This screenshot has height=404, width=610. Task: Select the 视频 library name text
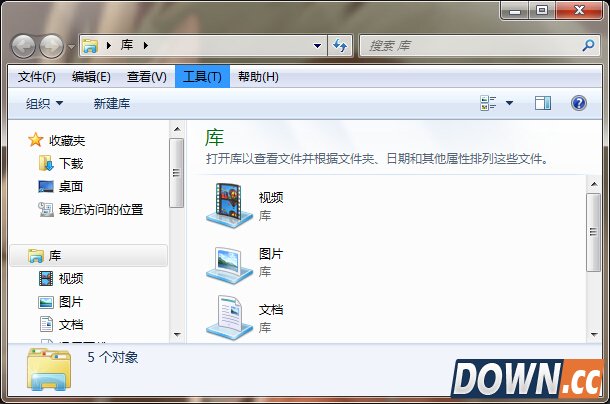point(271,197)
